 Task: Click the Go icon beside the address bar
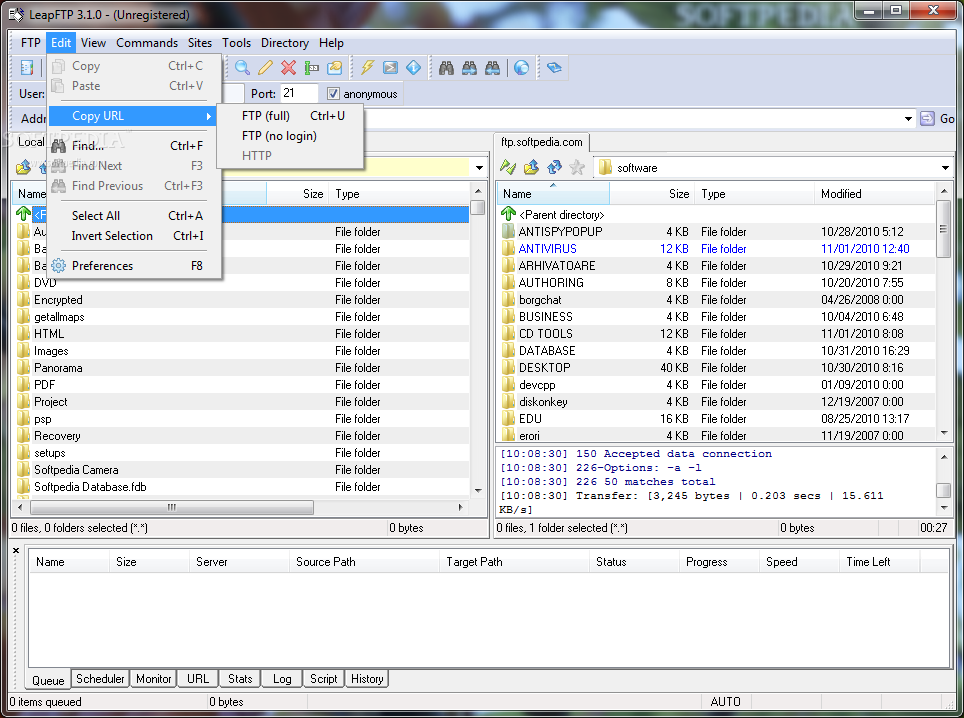[x=927, y=119]
